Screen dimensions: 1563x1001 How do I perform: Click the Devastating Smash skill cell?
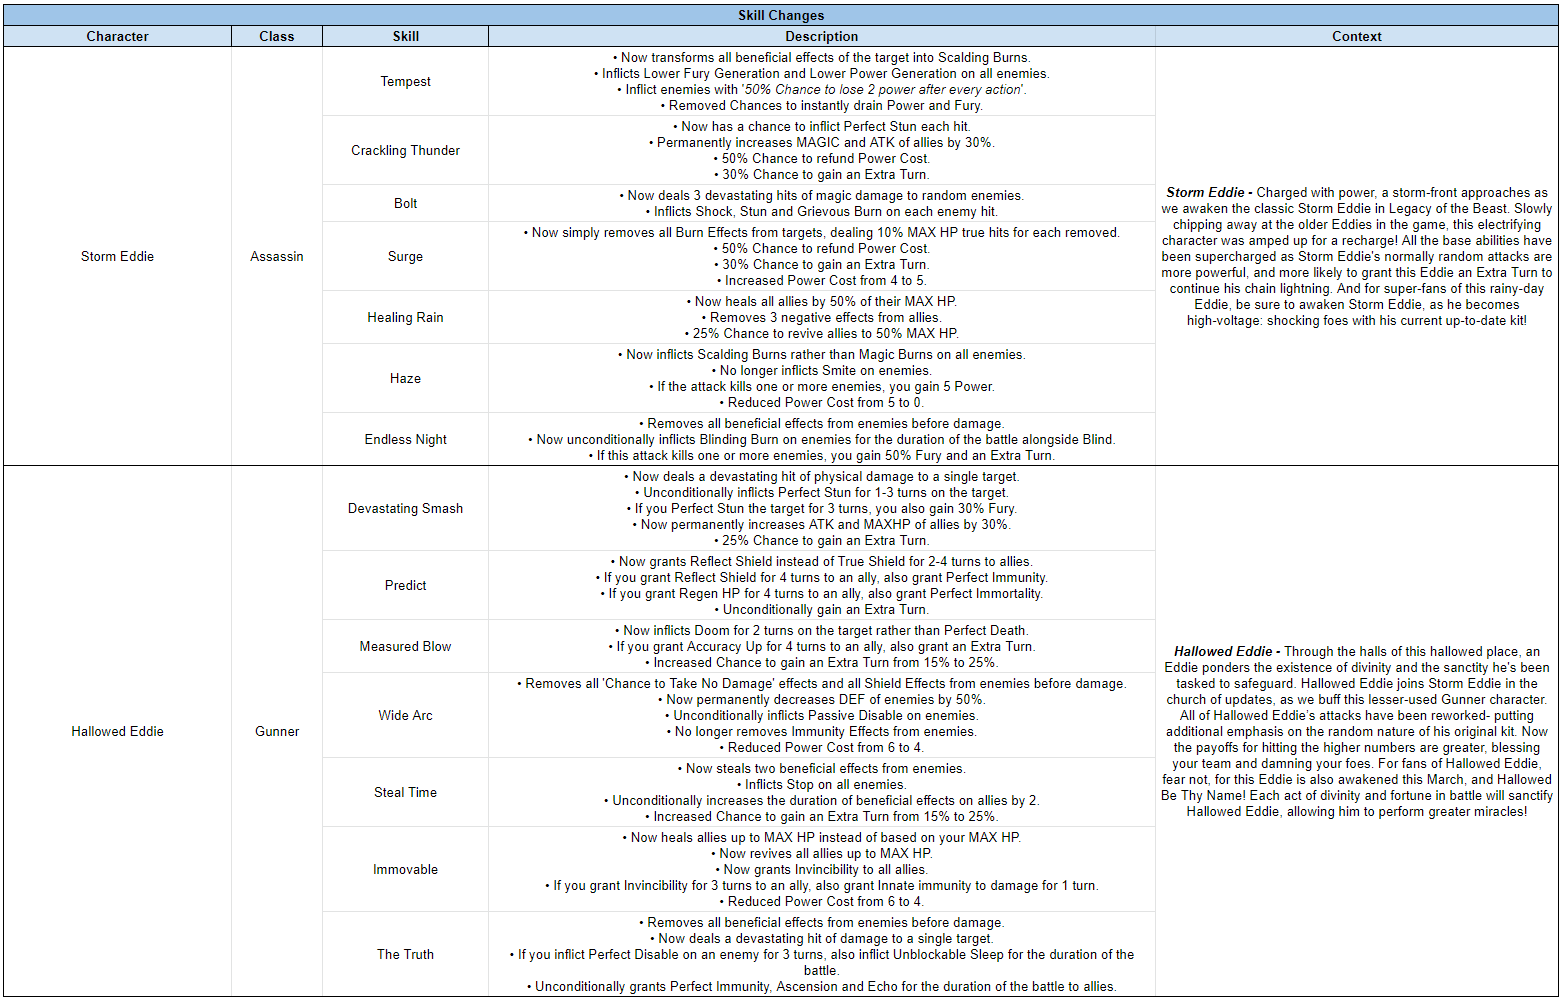click(405, 508)
